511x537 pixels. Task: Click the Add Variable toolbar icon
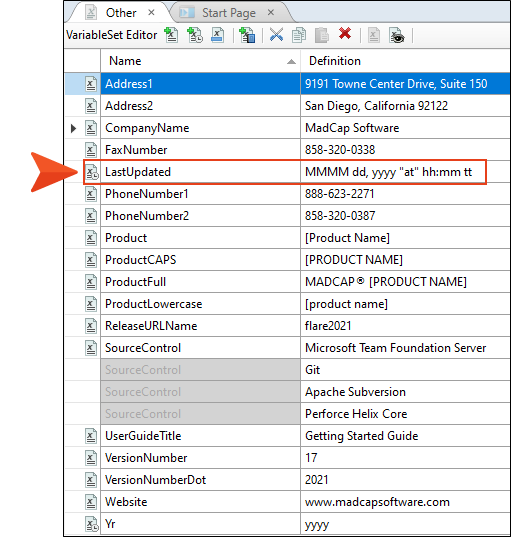171,35
